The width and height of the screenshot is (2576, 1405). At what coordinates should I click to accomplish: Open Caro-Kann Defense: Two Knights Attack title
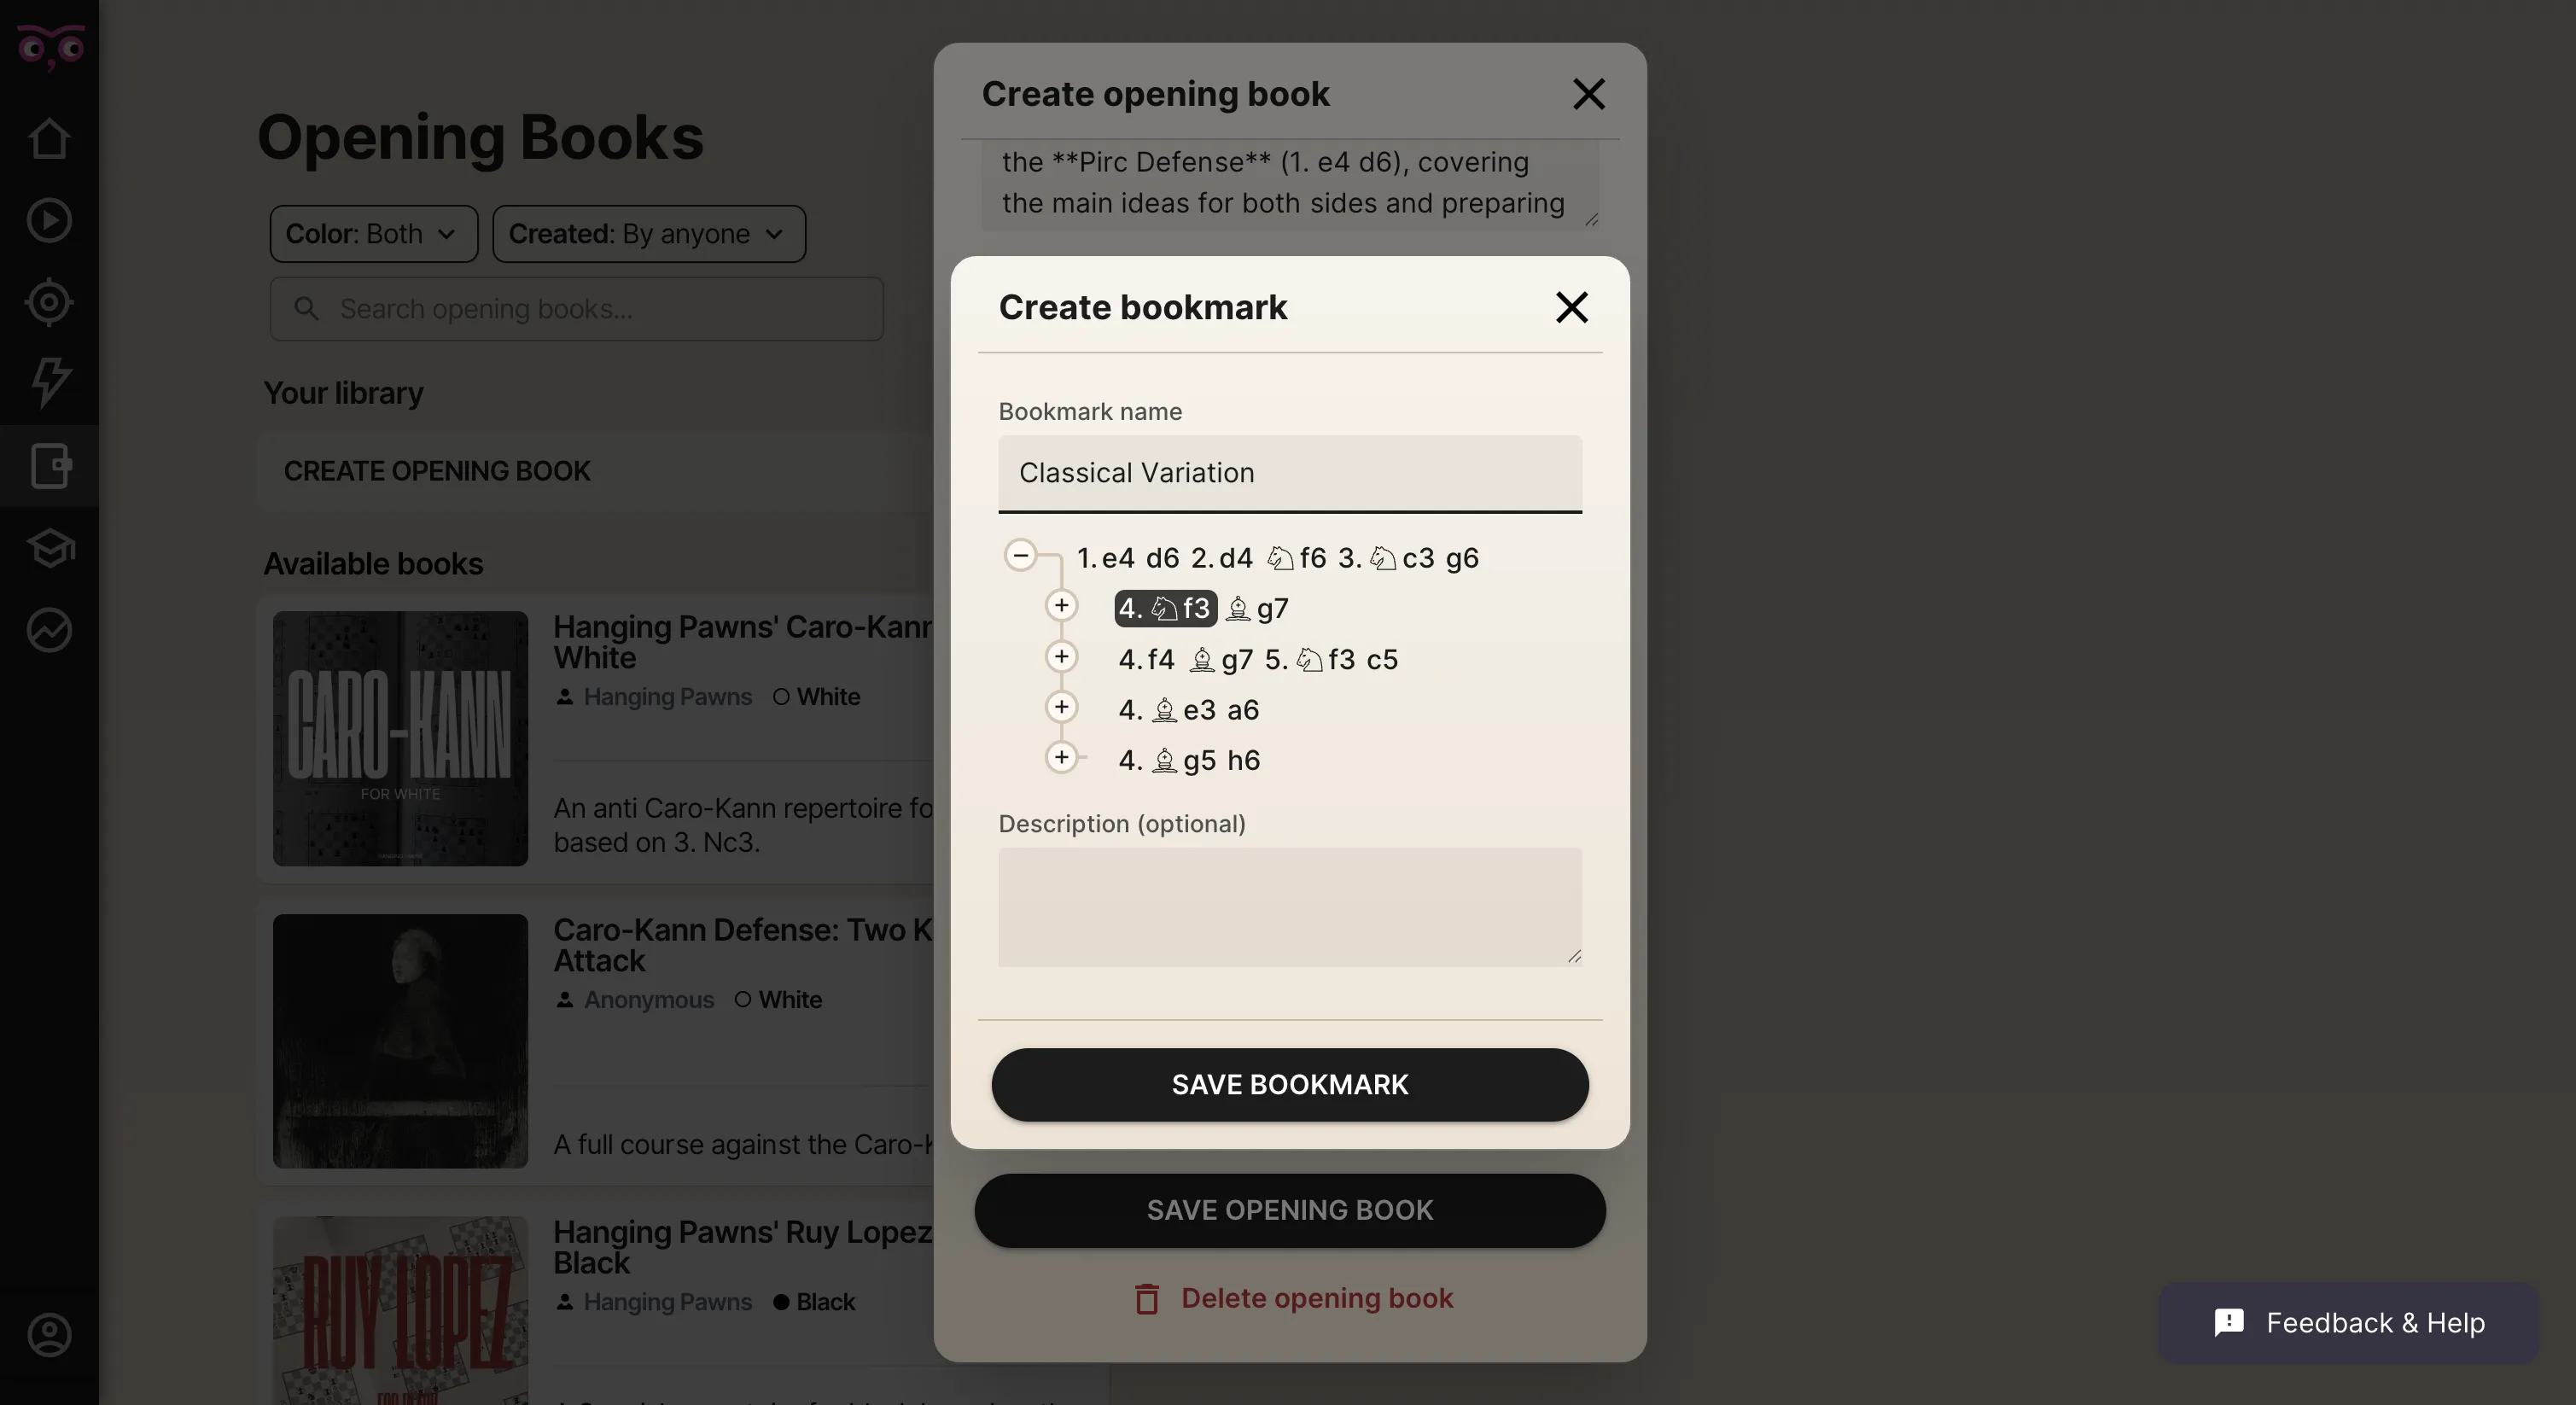click(743, 945)
